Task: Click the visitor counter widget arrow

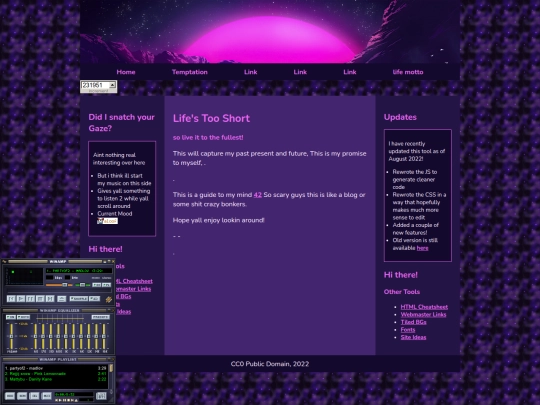Action: click(113, 85)
